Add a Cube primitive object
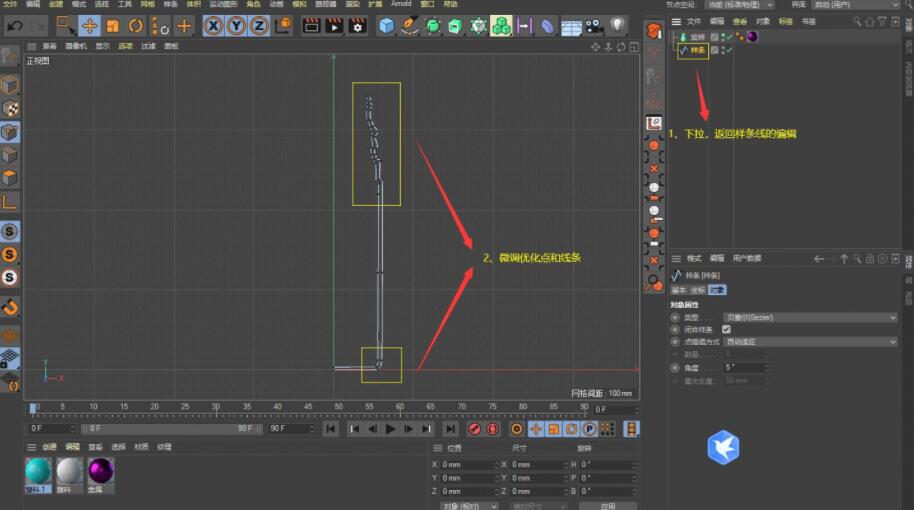Image resolution: width=914 pixels, height=510 pixels. tap(386, 26)
